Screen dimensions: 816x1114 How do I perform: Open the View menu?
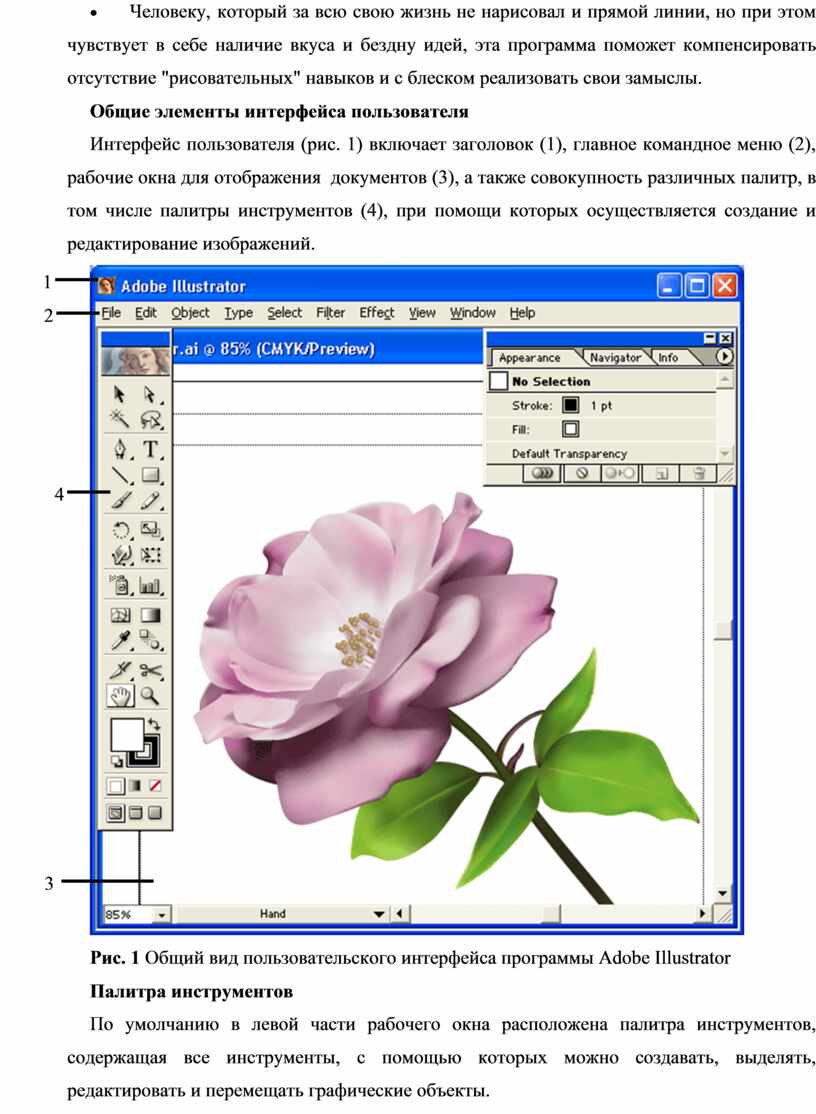tap(422, 313)
